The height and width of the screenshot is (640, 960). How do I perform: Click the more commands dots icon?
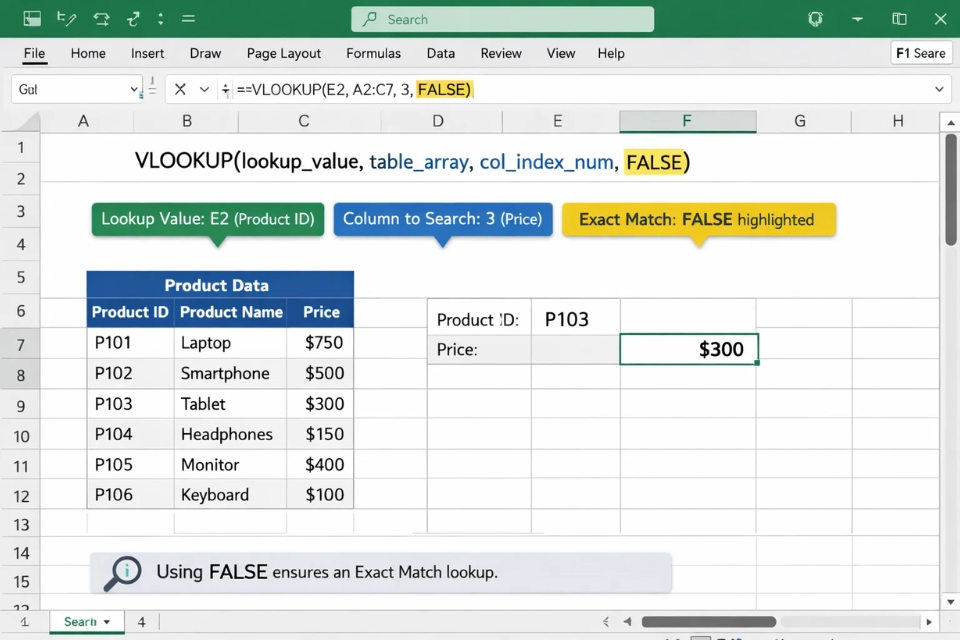click(161, 18)
